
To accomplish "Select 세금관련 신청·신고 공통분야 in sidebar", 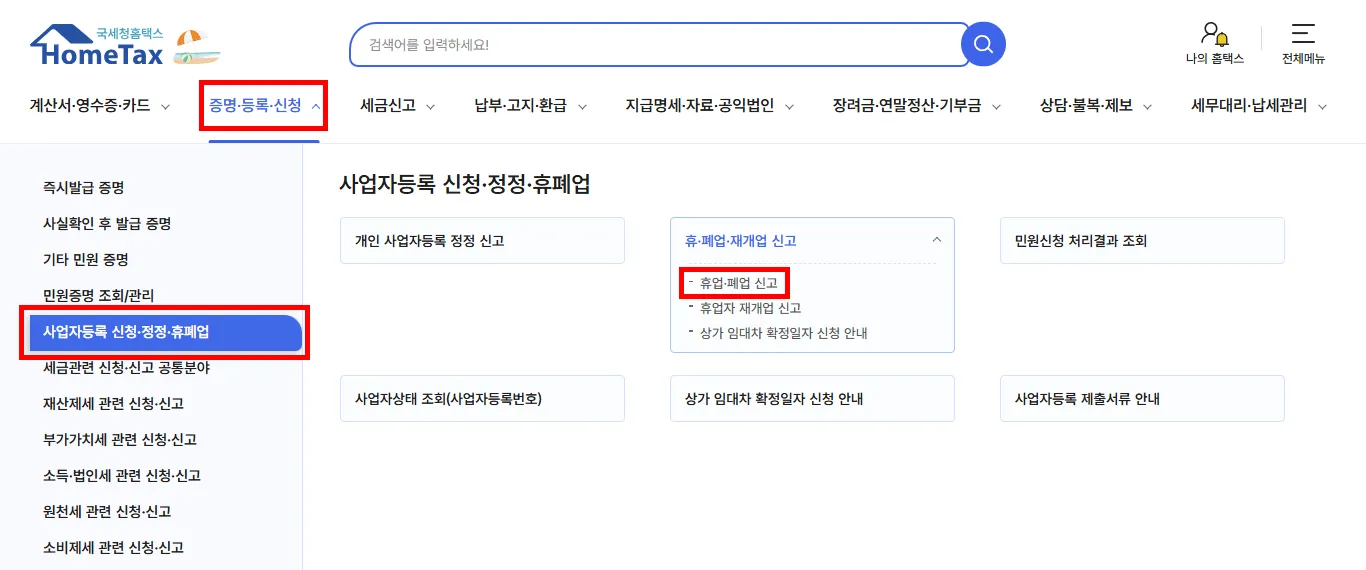I will tap(126, 368).
